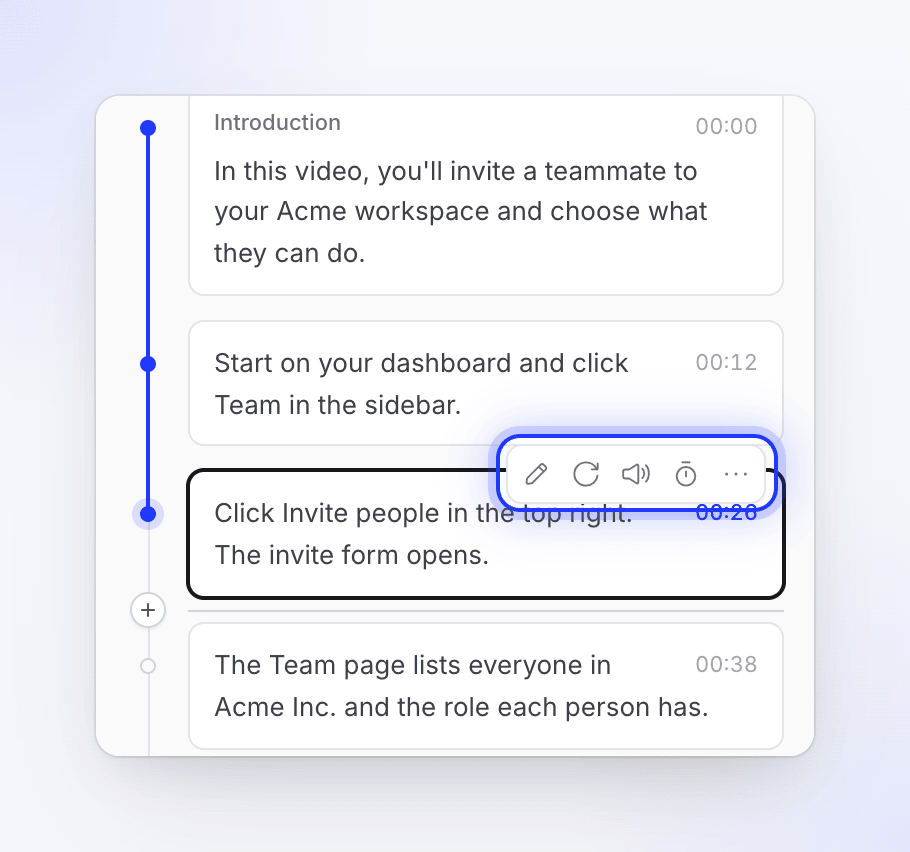Click the pencil edit icon in floating toolbar
This screenshot has height=852, width=910.
(536, 474)
